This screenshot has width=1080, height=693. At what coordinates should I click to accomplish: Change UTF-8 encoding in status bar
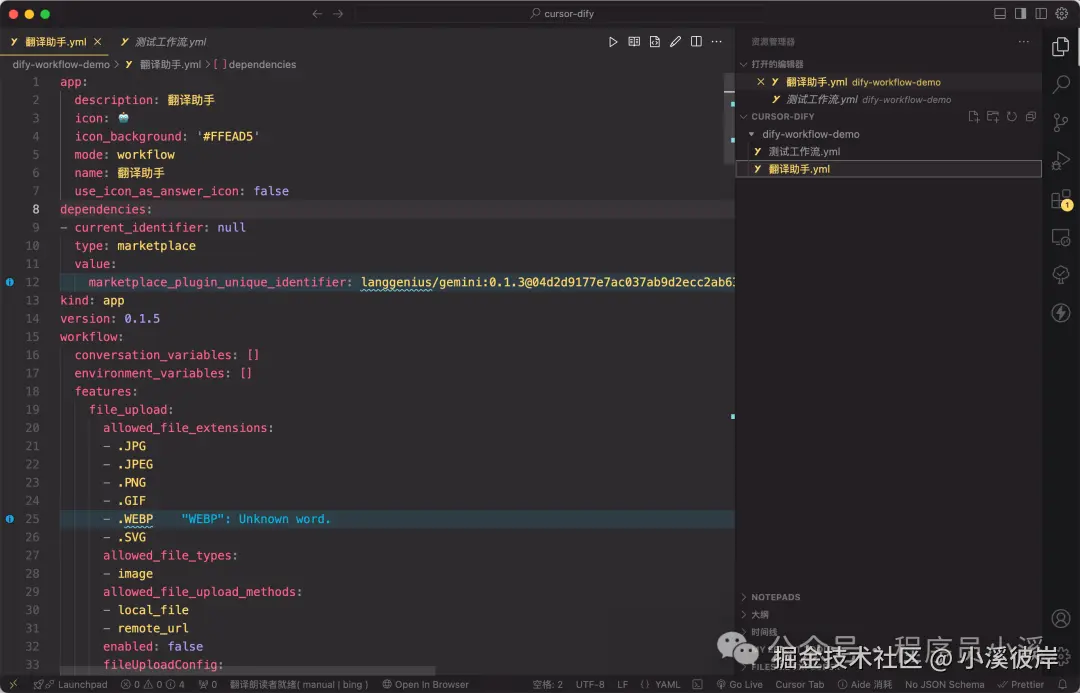[x=590, y=684]
